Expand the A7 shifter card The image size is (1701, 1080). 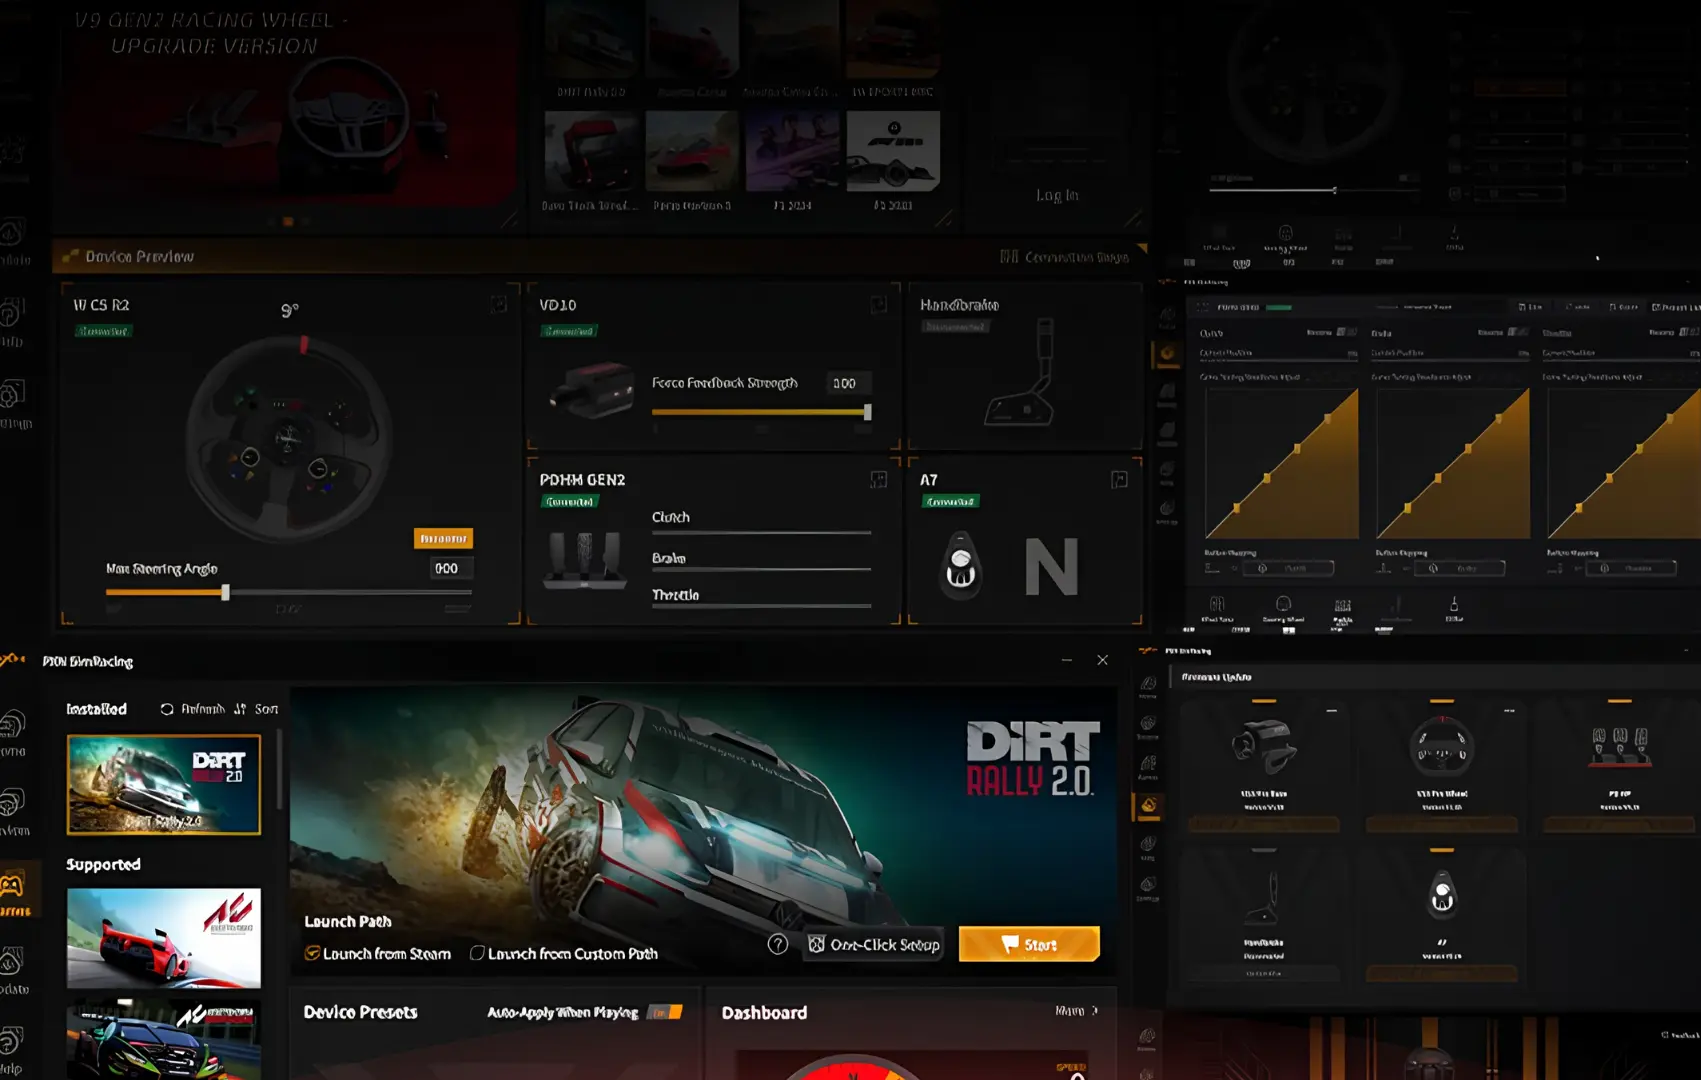1119,480
